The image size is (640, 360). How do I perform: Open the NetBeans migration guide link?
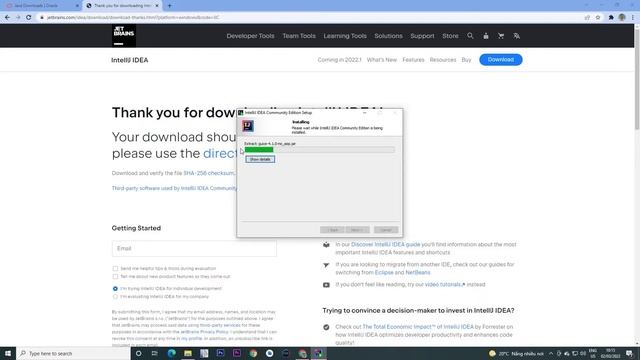coord(418,272)
